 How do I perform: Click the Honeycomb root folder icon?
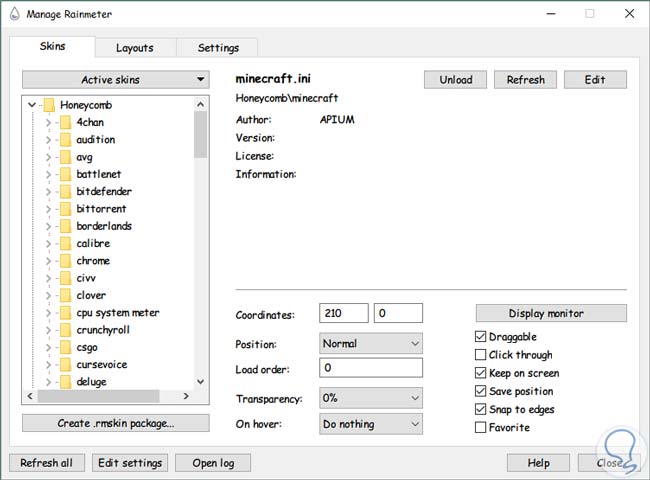48,105
